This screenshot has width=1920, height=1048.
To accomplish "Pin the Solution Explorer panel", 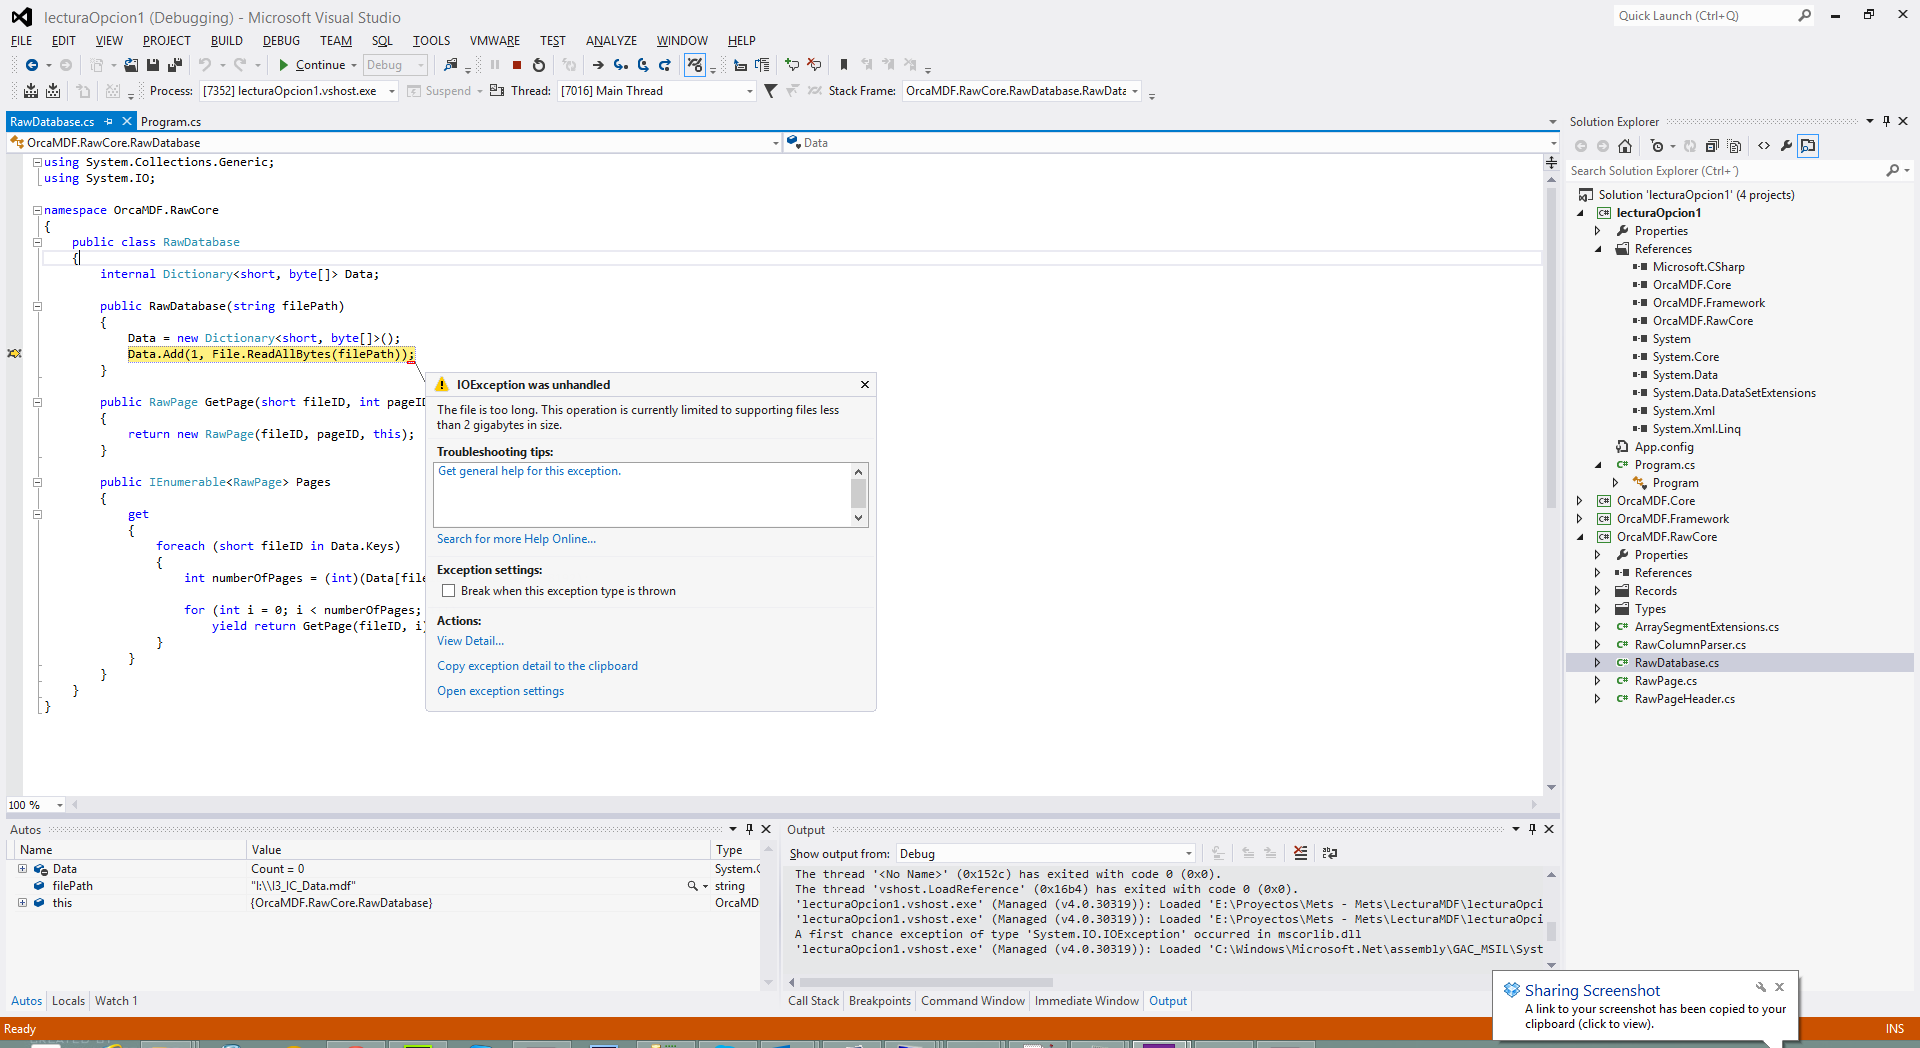I will click(x=1886, y=121).
